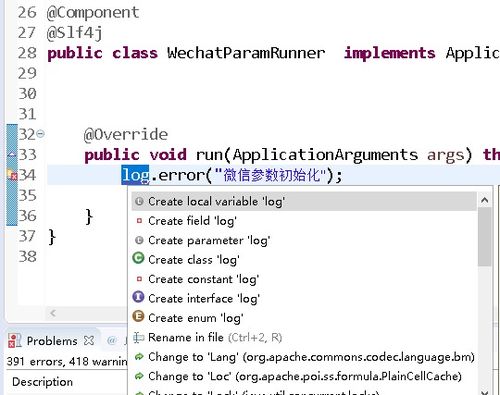Click the '@Override' annotation

(126, 134)
